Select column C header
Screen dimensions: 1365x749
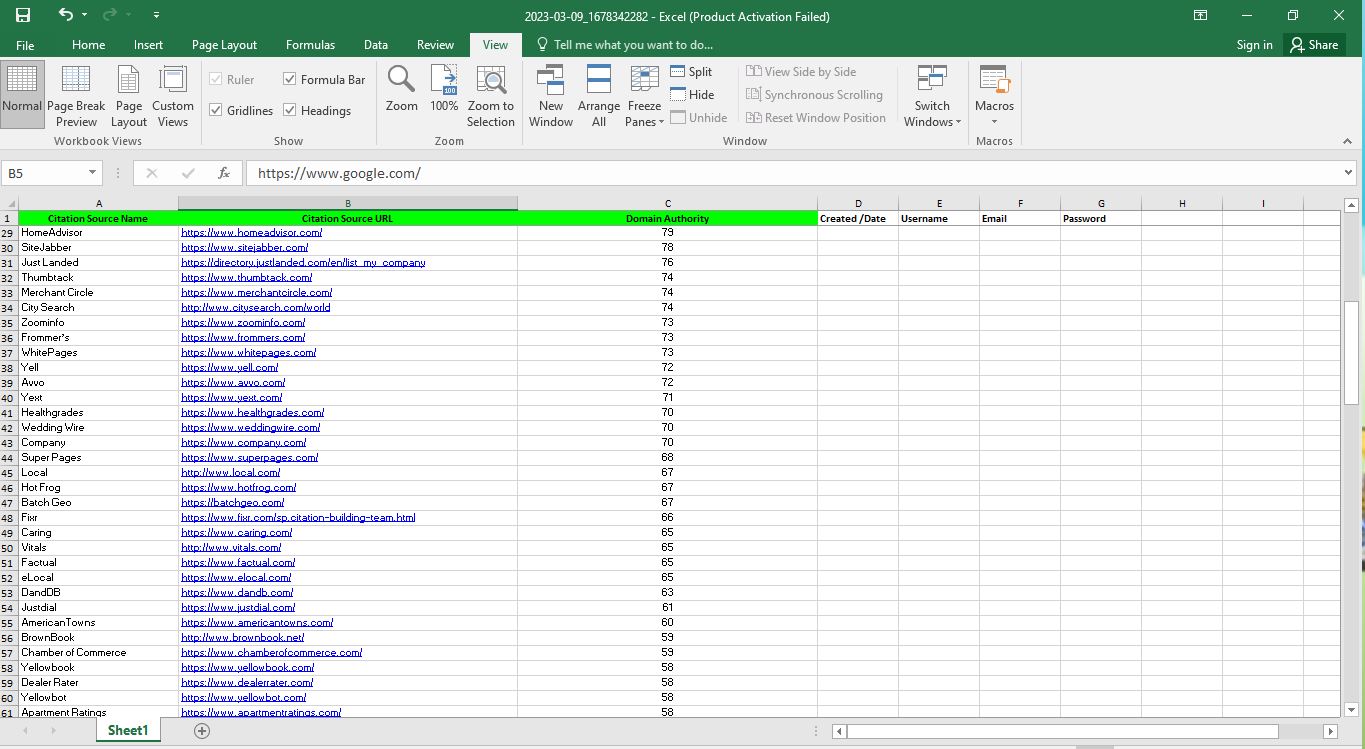click(668, 204)
